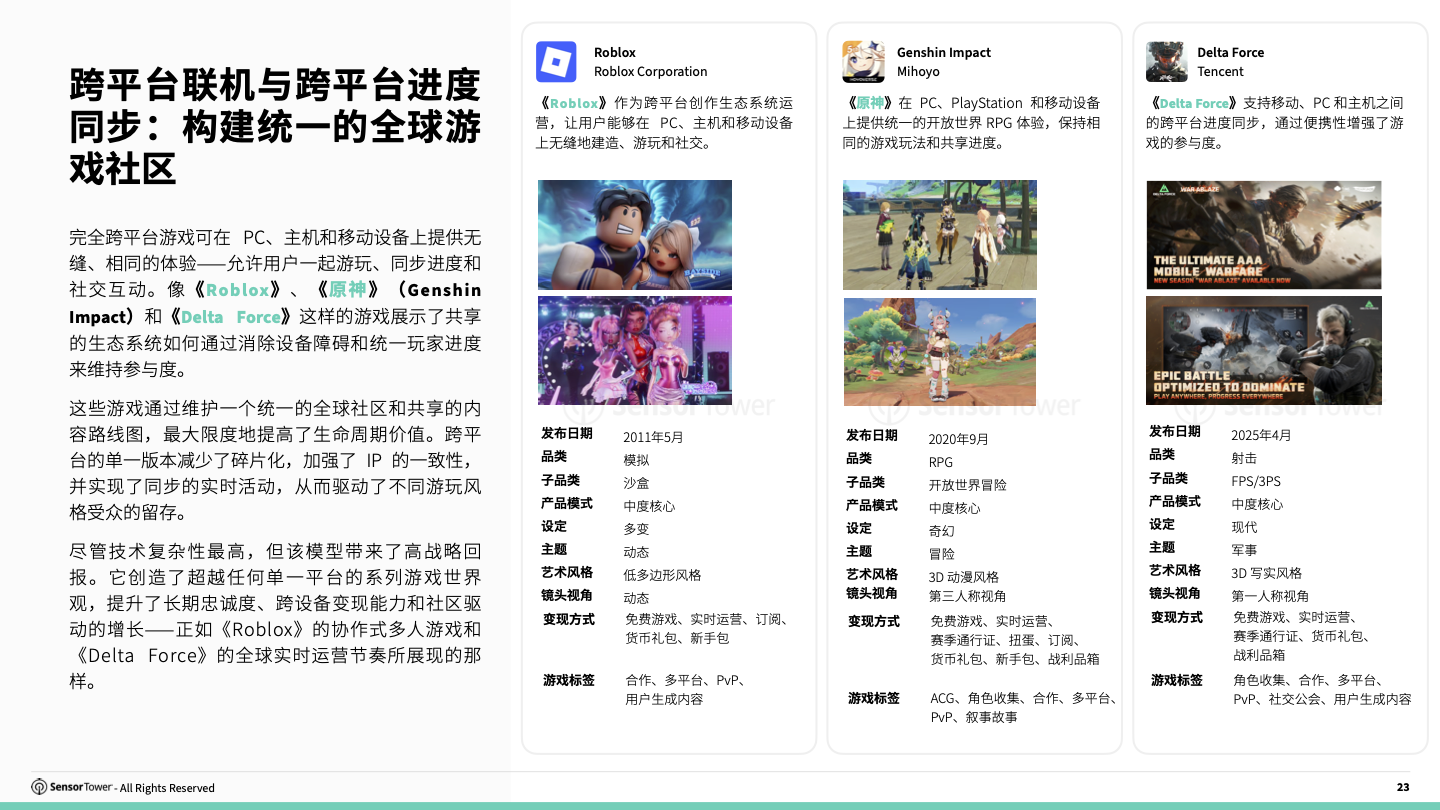Screen dimensions: 1440x810
Task: Click Delta Force tags starting 角色收集
Action: click(1322, 690)
